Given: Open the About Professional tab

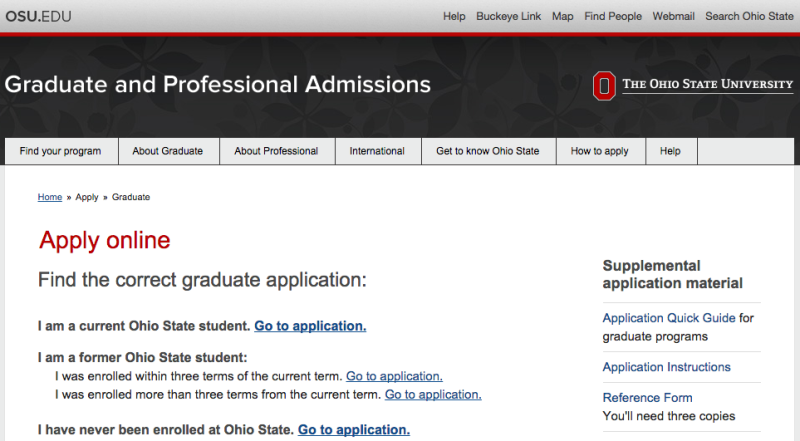Looking at the screenshot, I should (x=276, y=151).
